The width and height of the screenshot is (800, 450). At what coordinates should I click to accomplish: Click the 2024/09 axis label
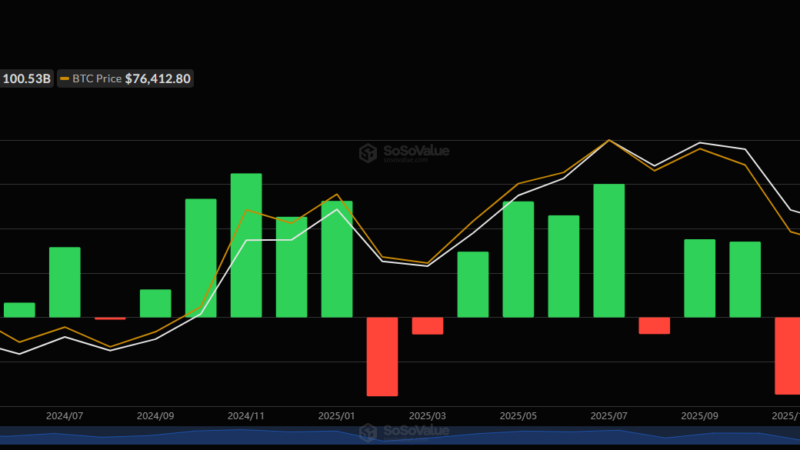point(156,416)
